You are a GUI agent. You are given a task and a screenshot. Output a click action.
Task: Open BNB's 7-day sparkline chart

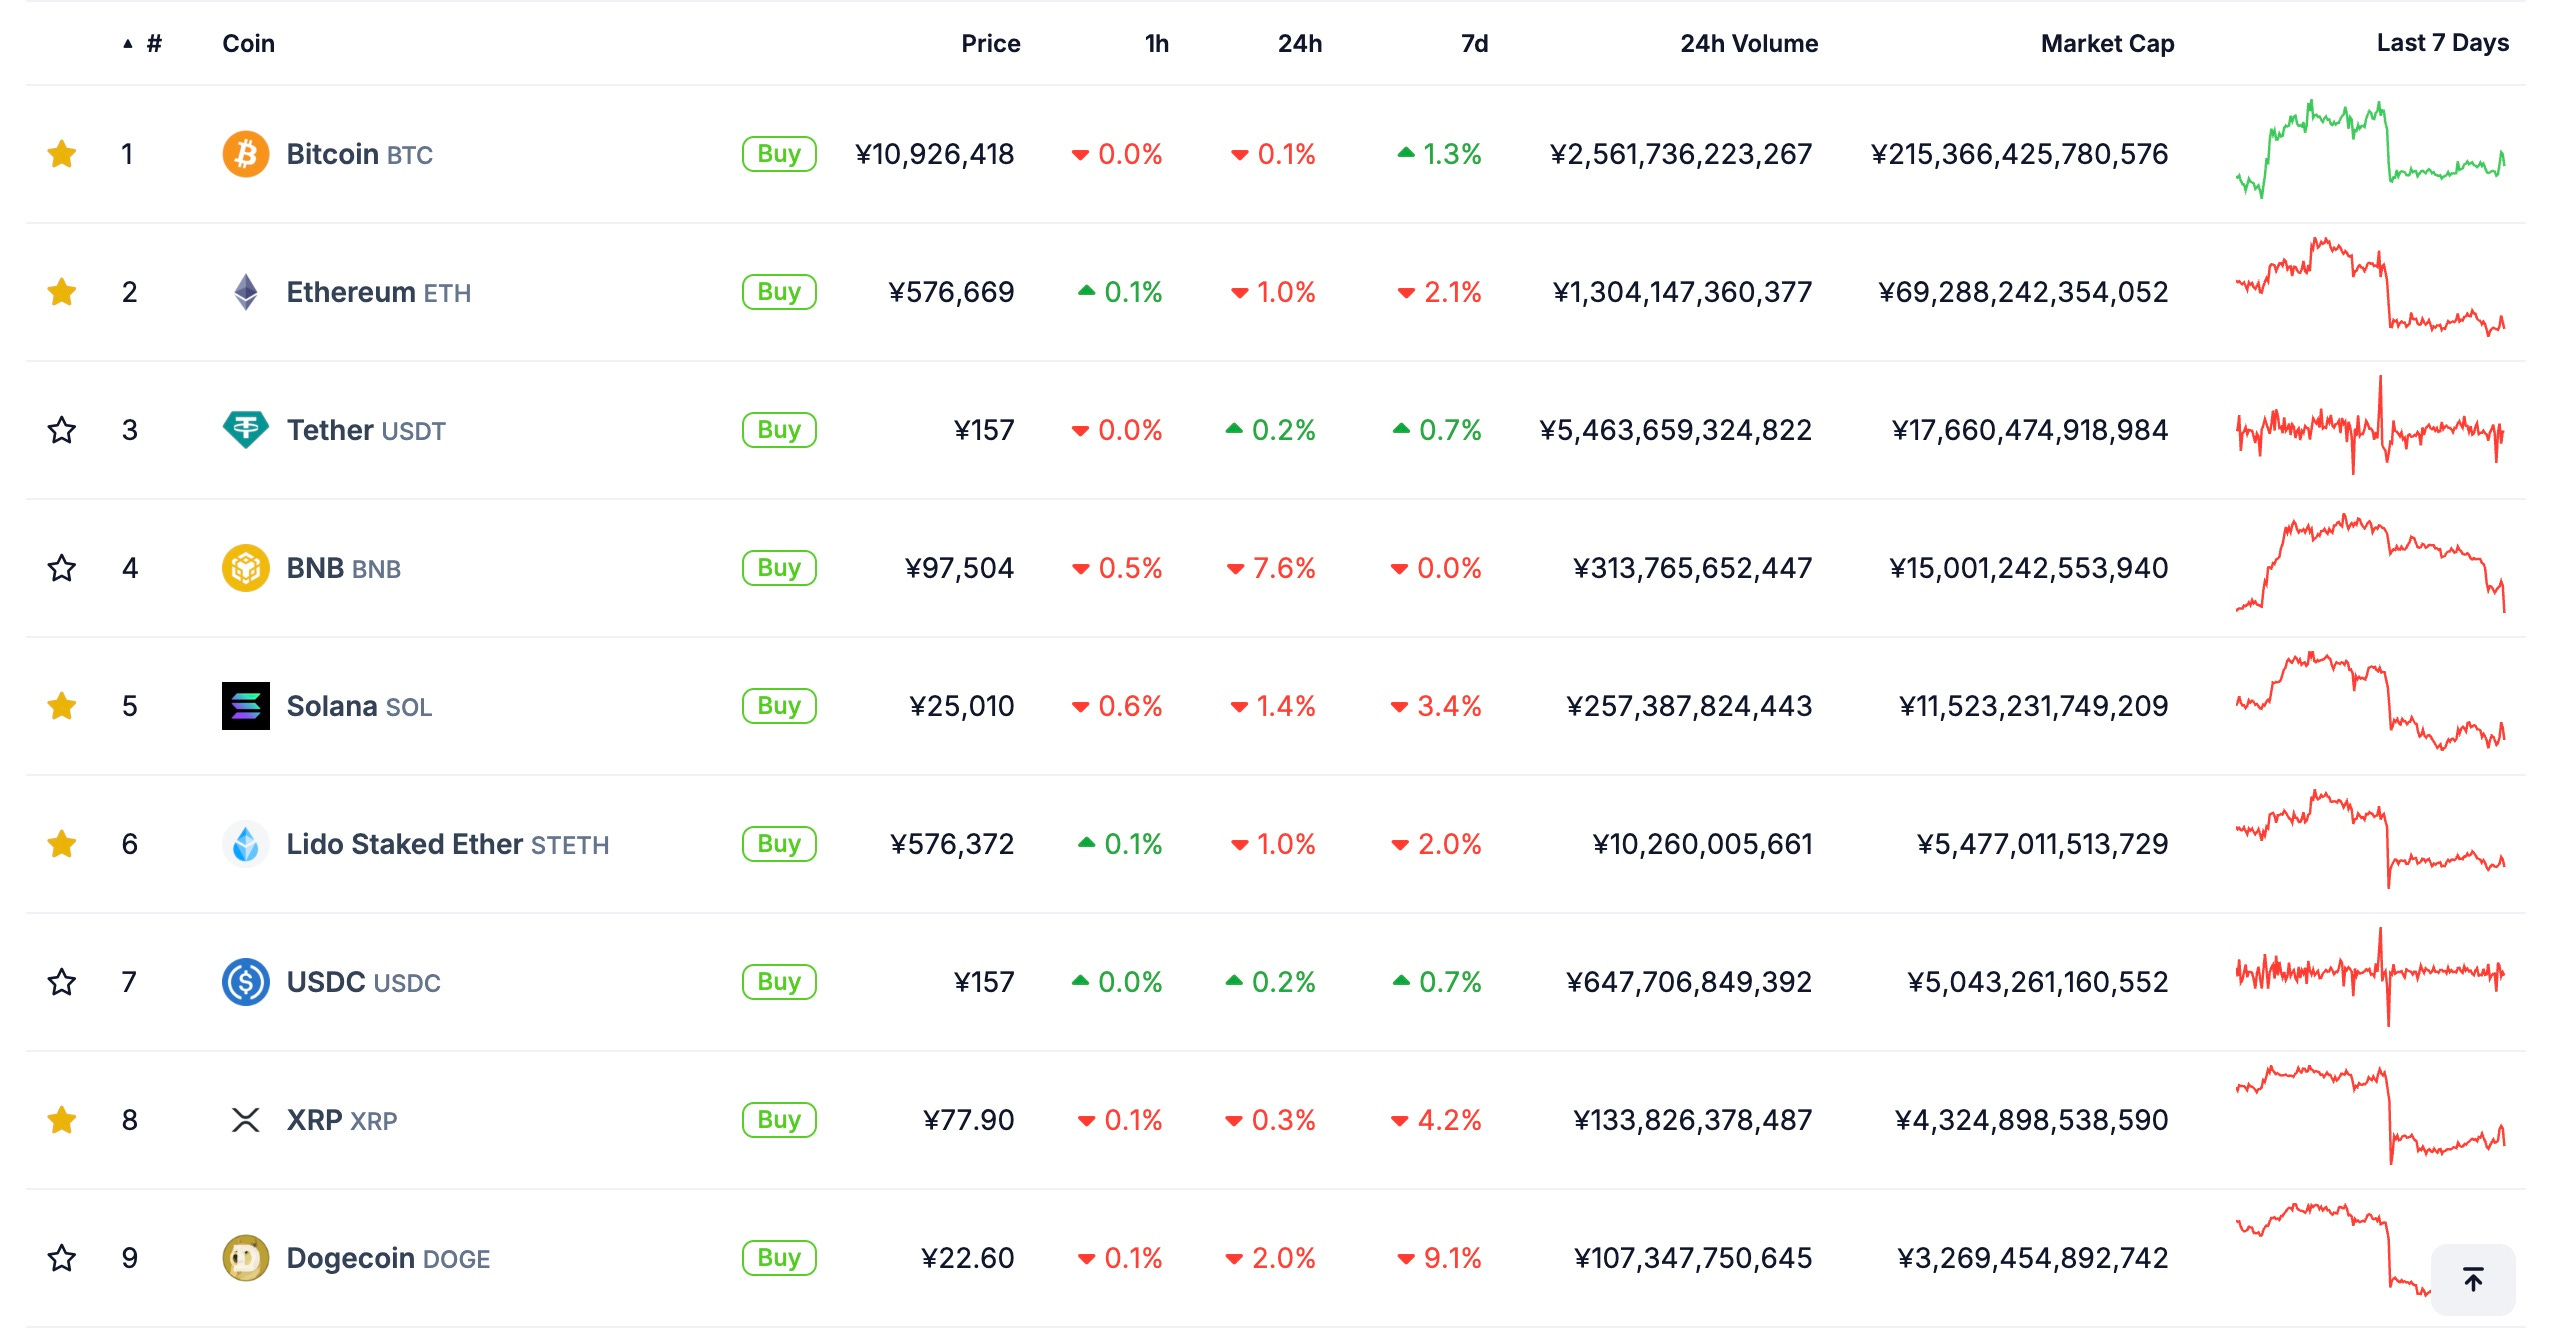2370,563
